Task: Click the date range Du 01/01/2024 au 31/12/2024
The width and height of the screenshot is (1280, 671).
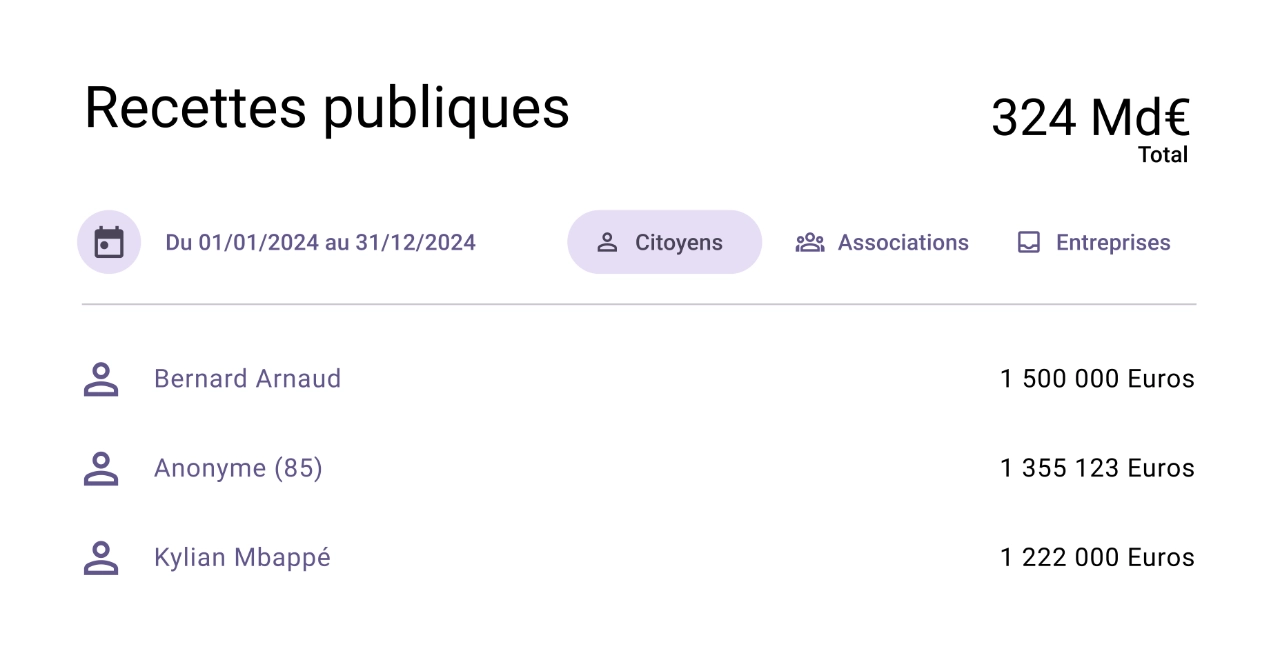Action: 320,242
